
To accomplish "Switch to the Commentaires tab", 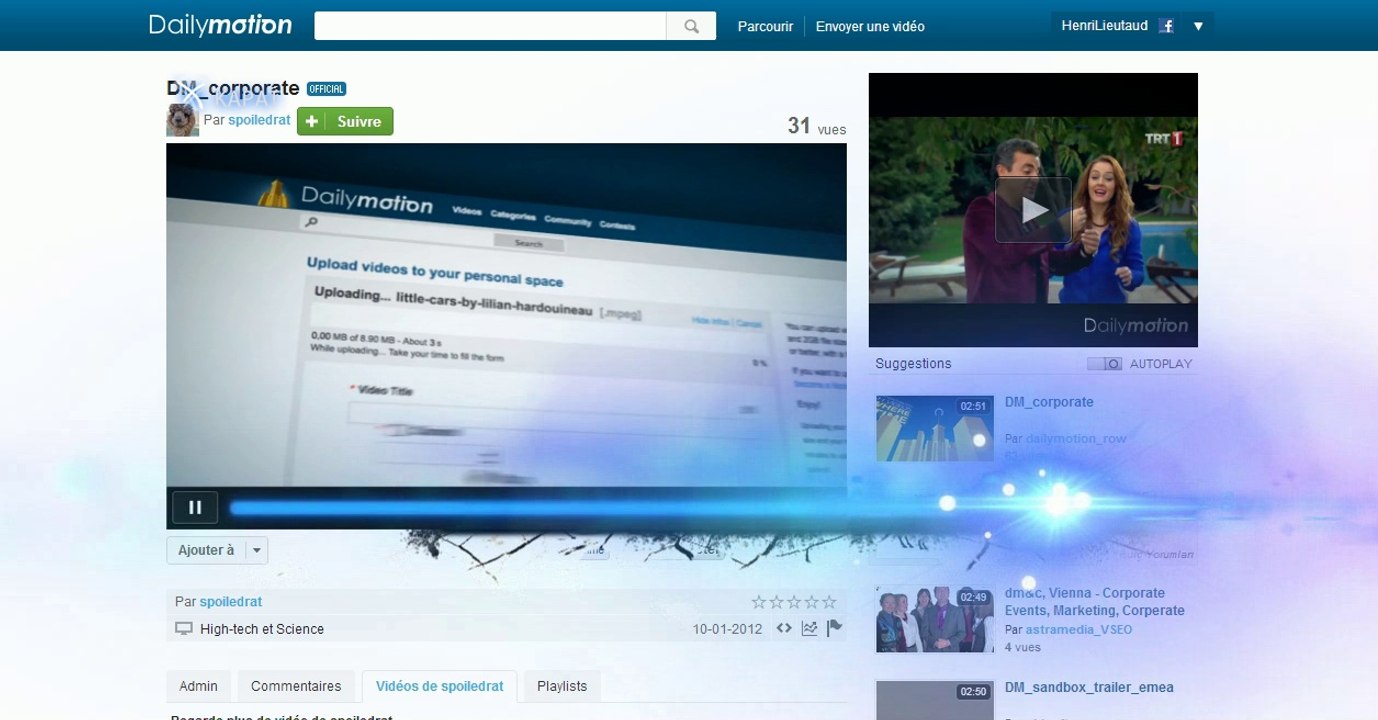I will 296,686.
